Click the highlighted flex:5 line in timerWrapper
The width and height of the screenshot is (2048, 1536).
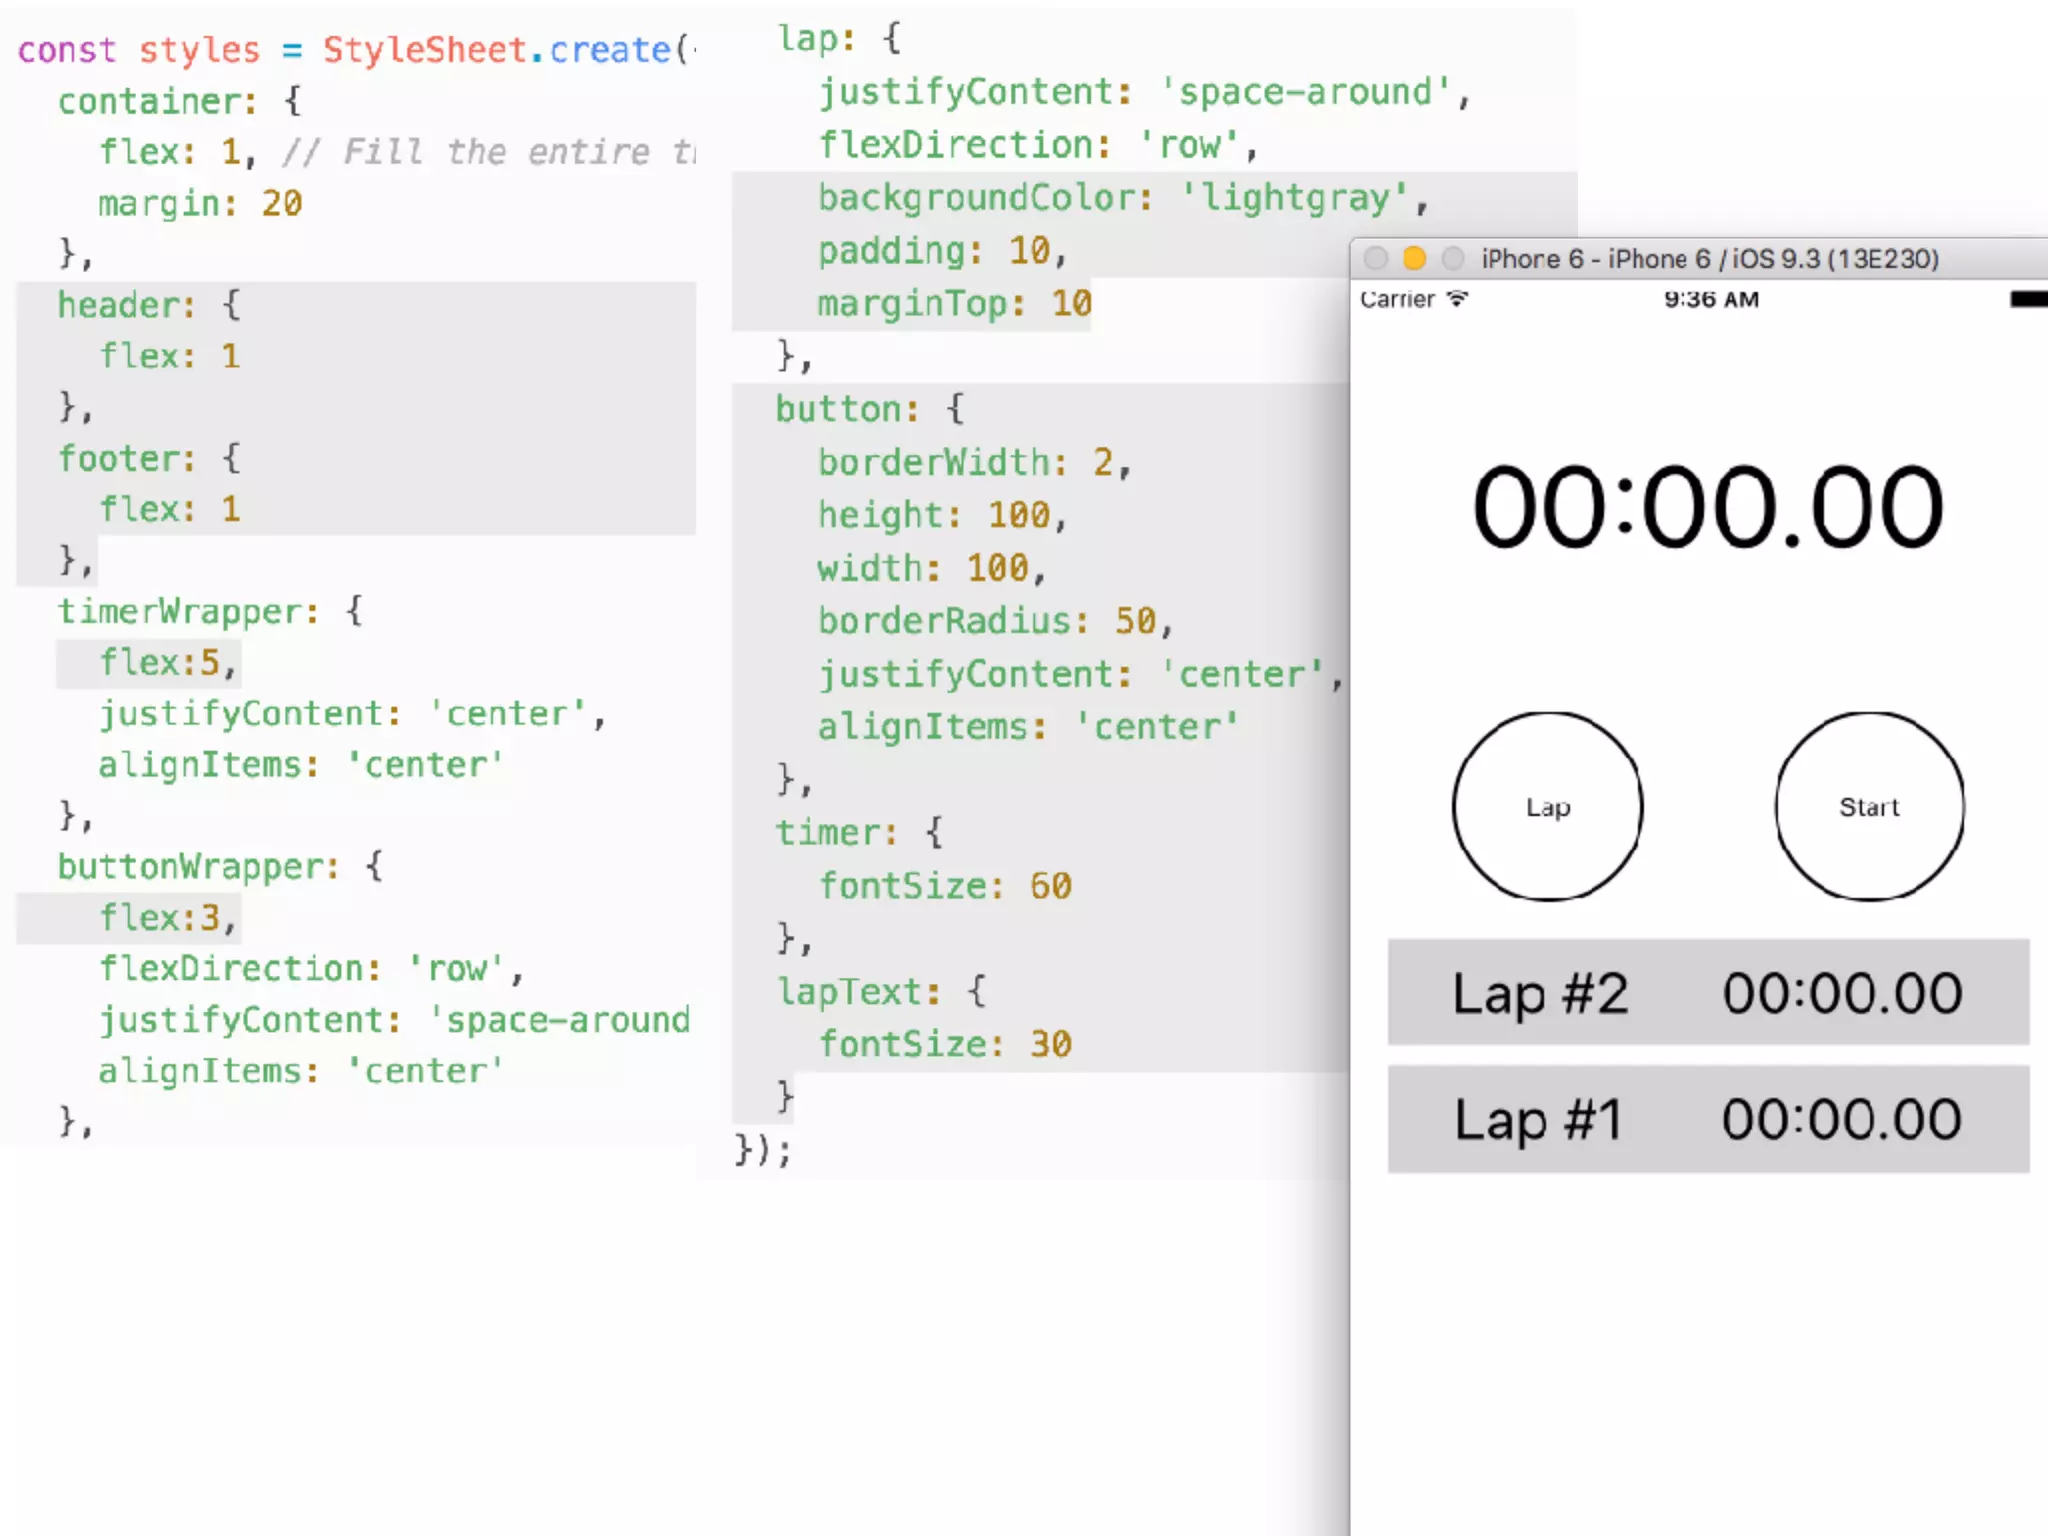[166, 663]
